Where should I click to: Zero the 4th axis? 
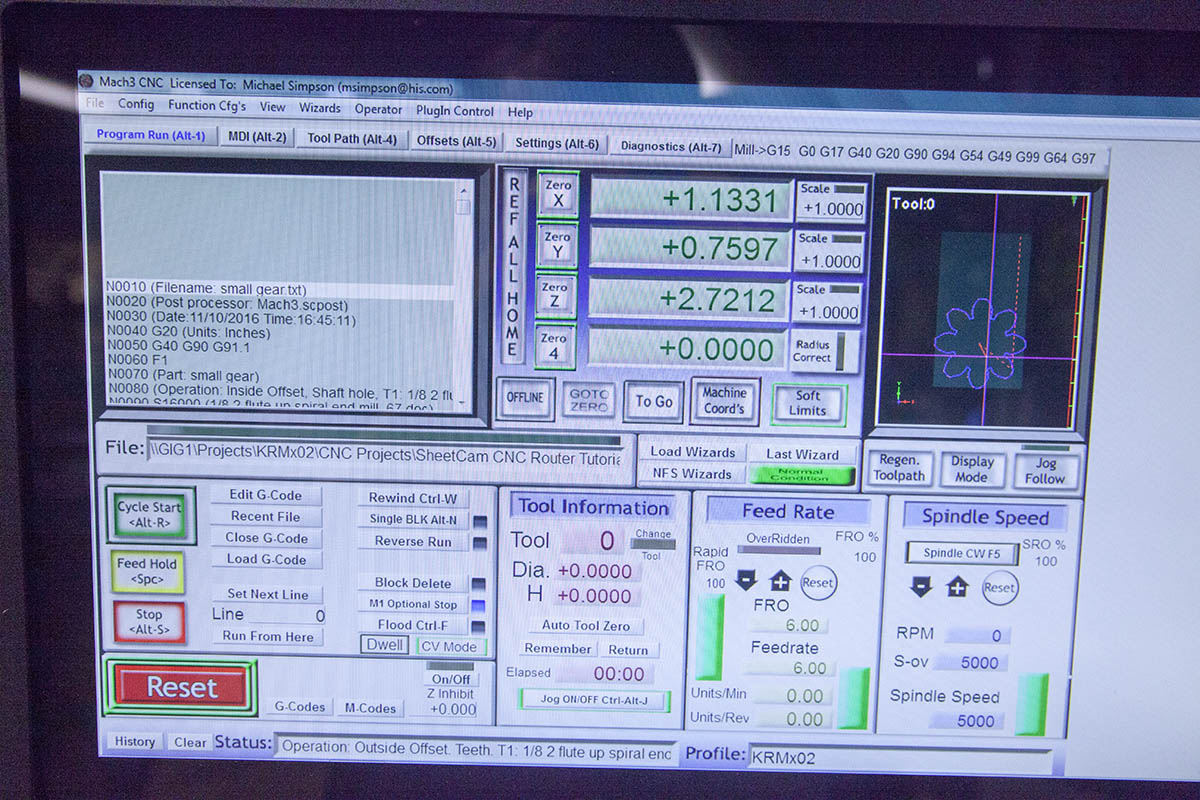[555, 346]
